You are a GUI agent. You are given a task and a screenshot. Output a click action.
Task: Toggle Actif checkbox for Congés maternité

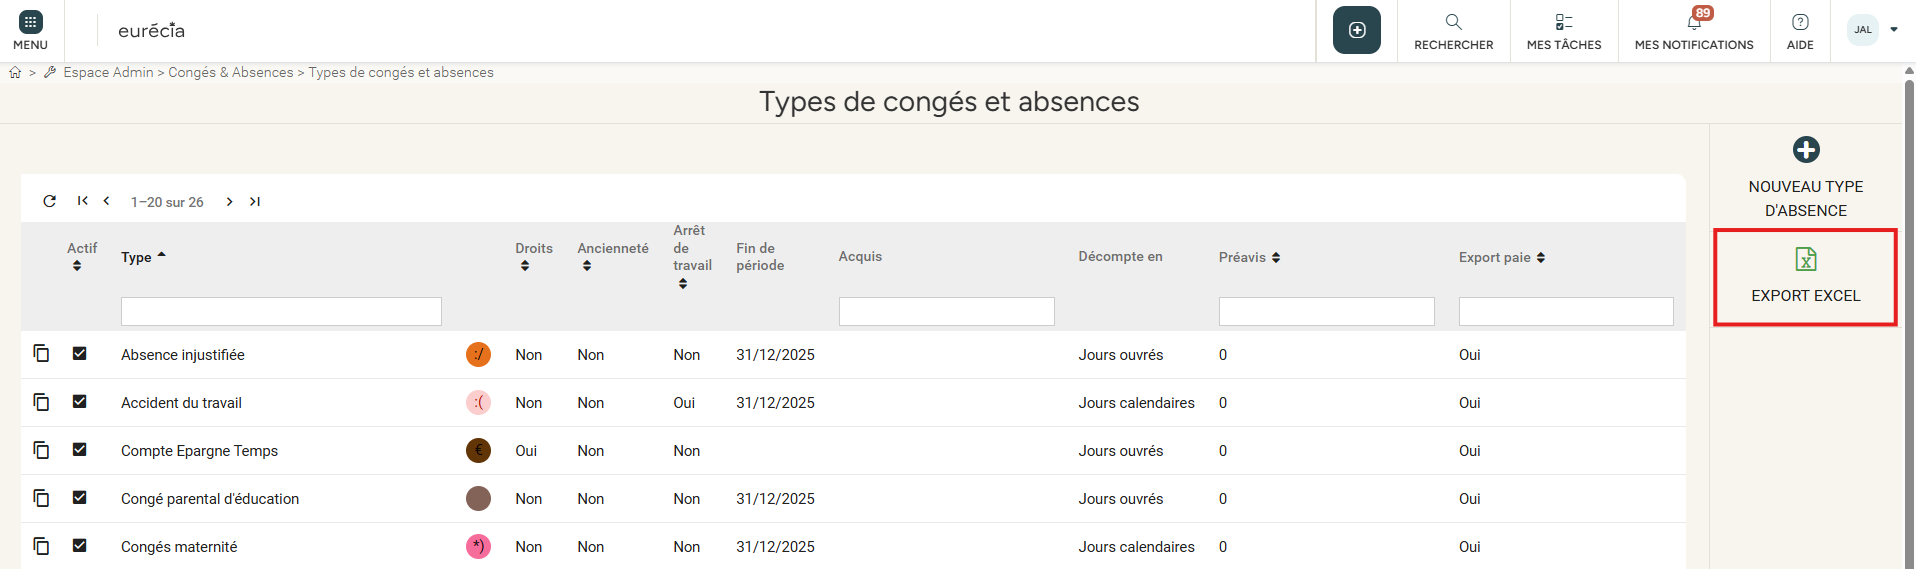point(80,546)
